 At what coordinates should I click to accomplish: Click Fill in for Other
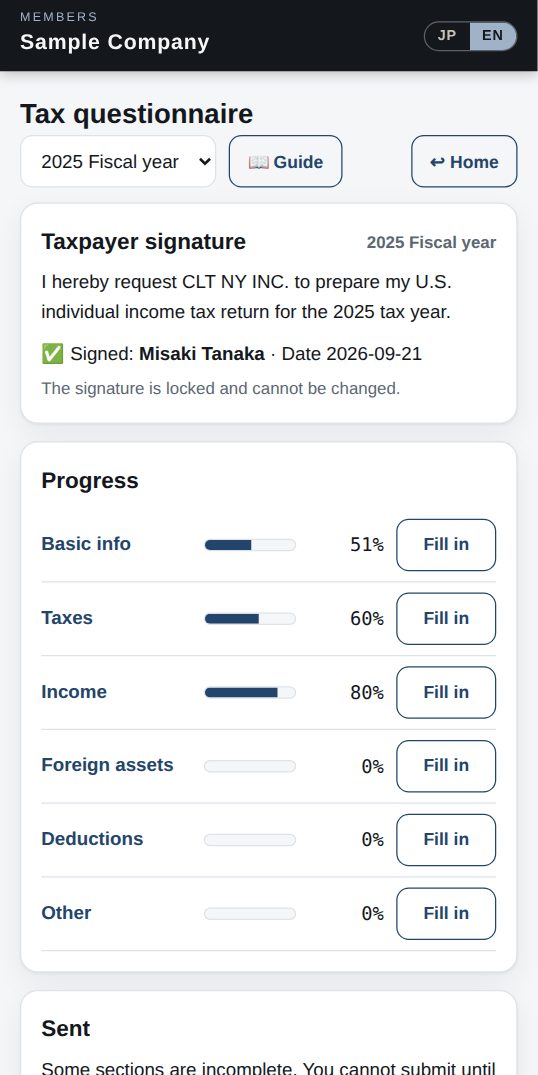click(x=445, y=914)
